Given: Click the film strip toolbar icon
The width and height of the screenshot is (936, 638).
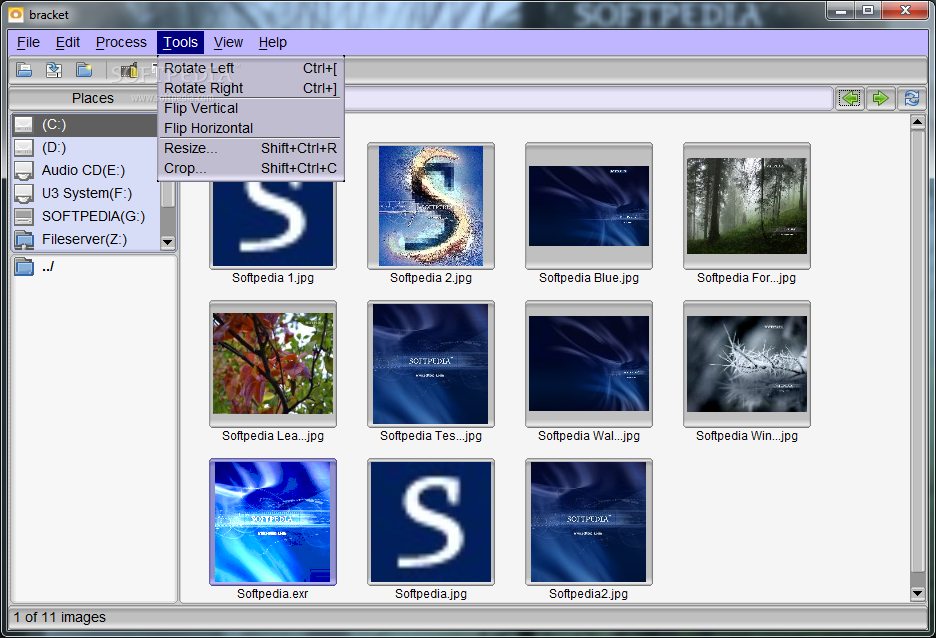Looking at the screenshot, I should click(128, 70).
